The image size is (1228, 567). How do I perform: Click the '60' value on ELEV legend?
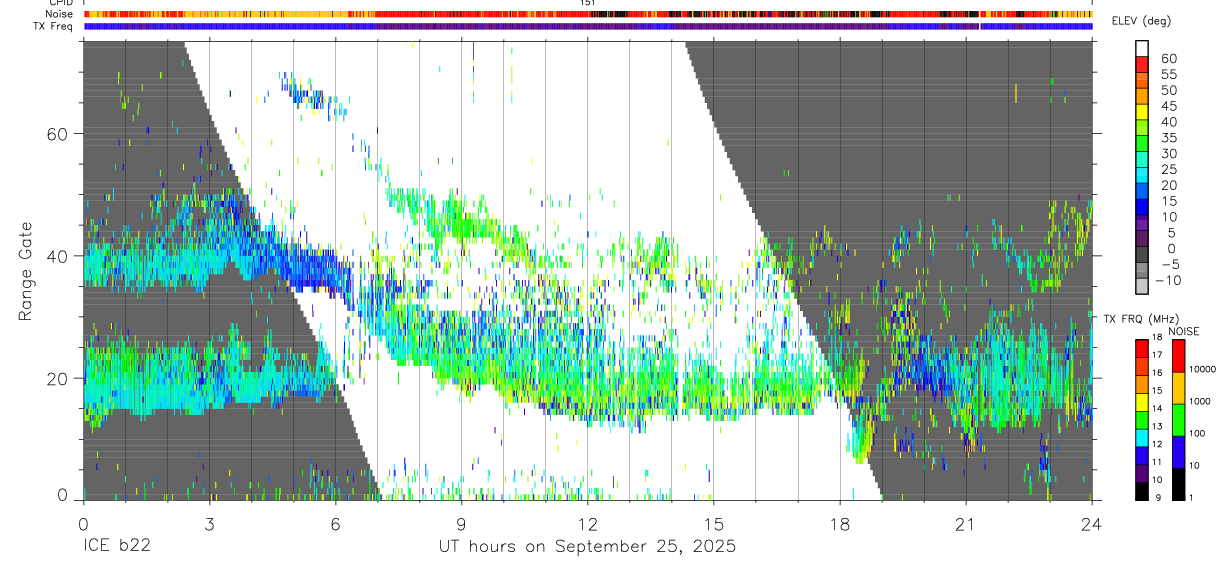[1168, 58]
